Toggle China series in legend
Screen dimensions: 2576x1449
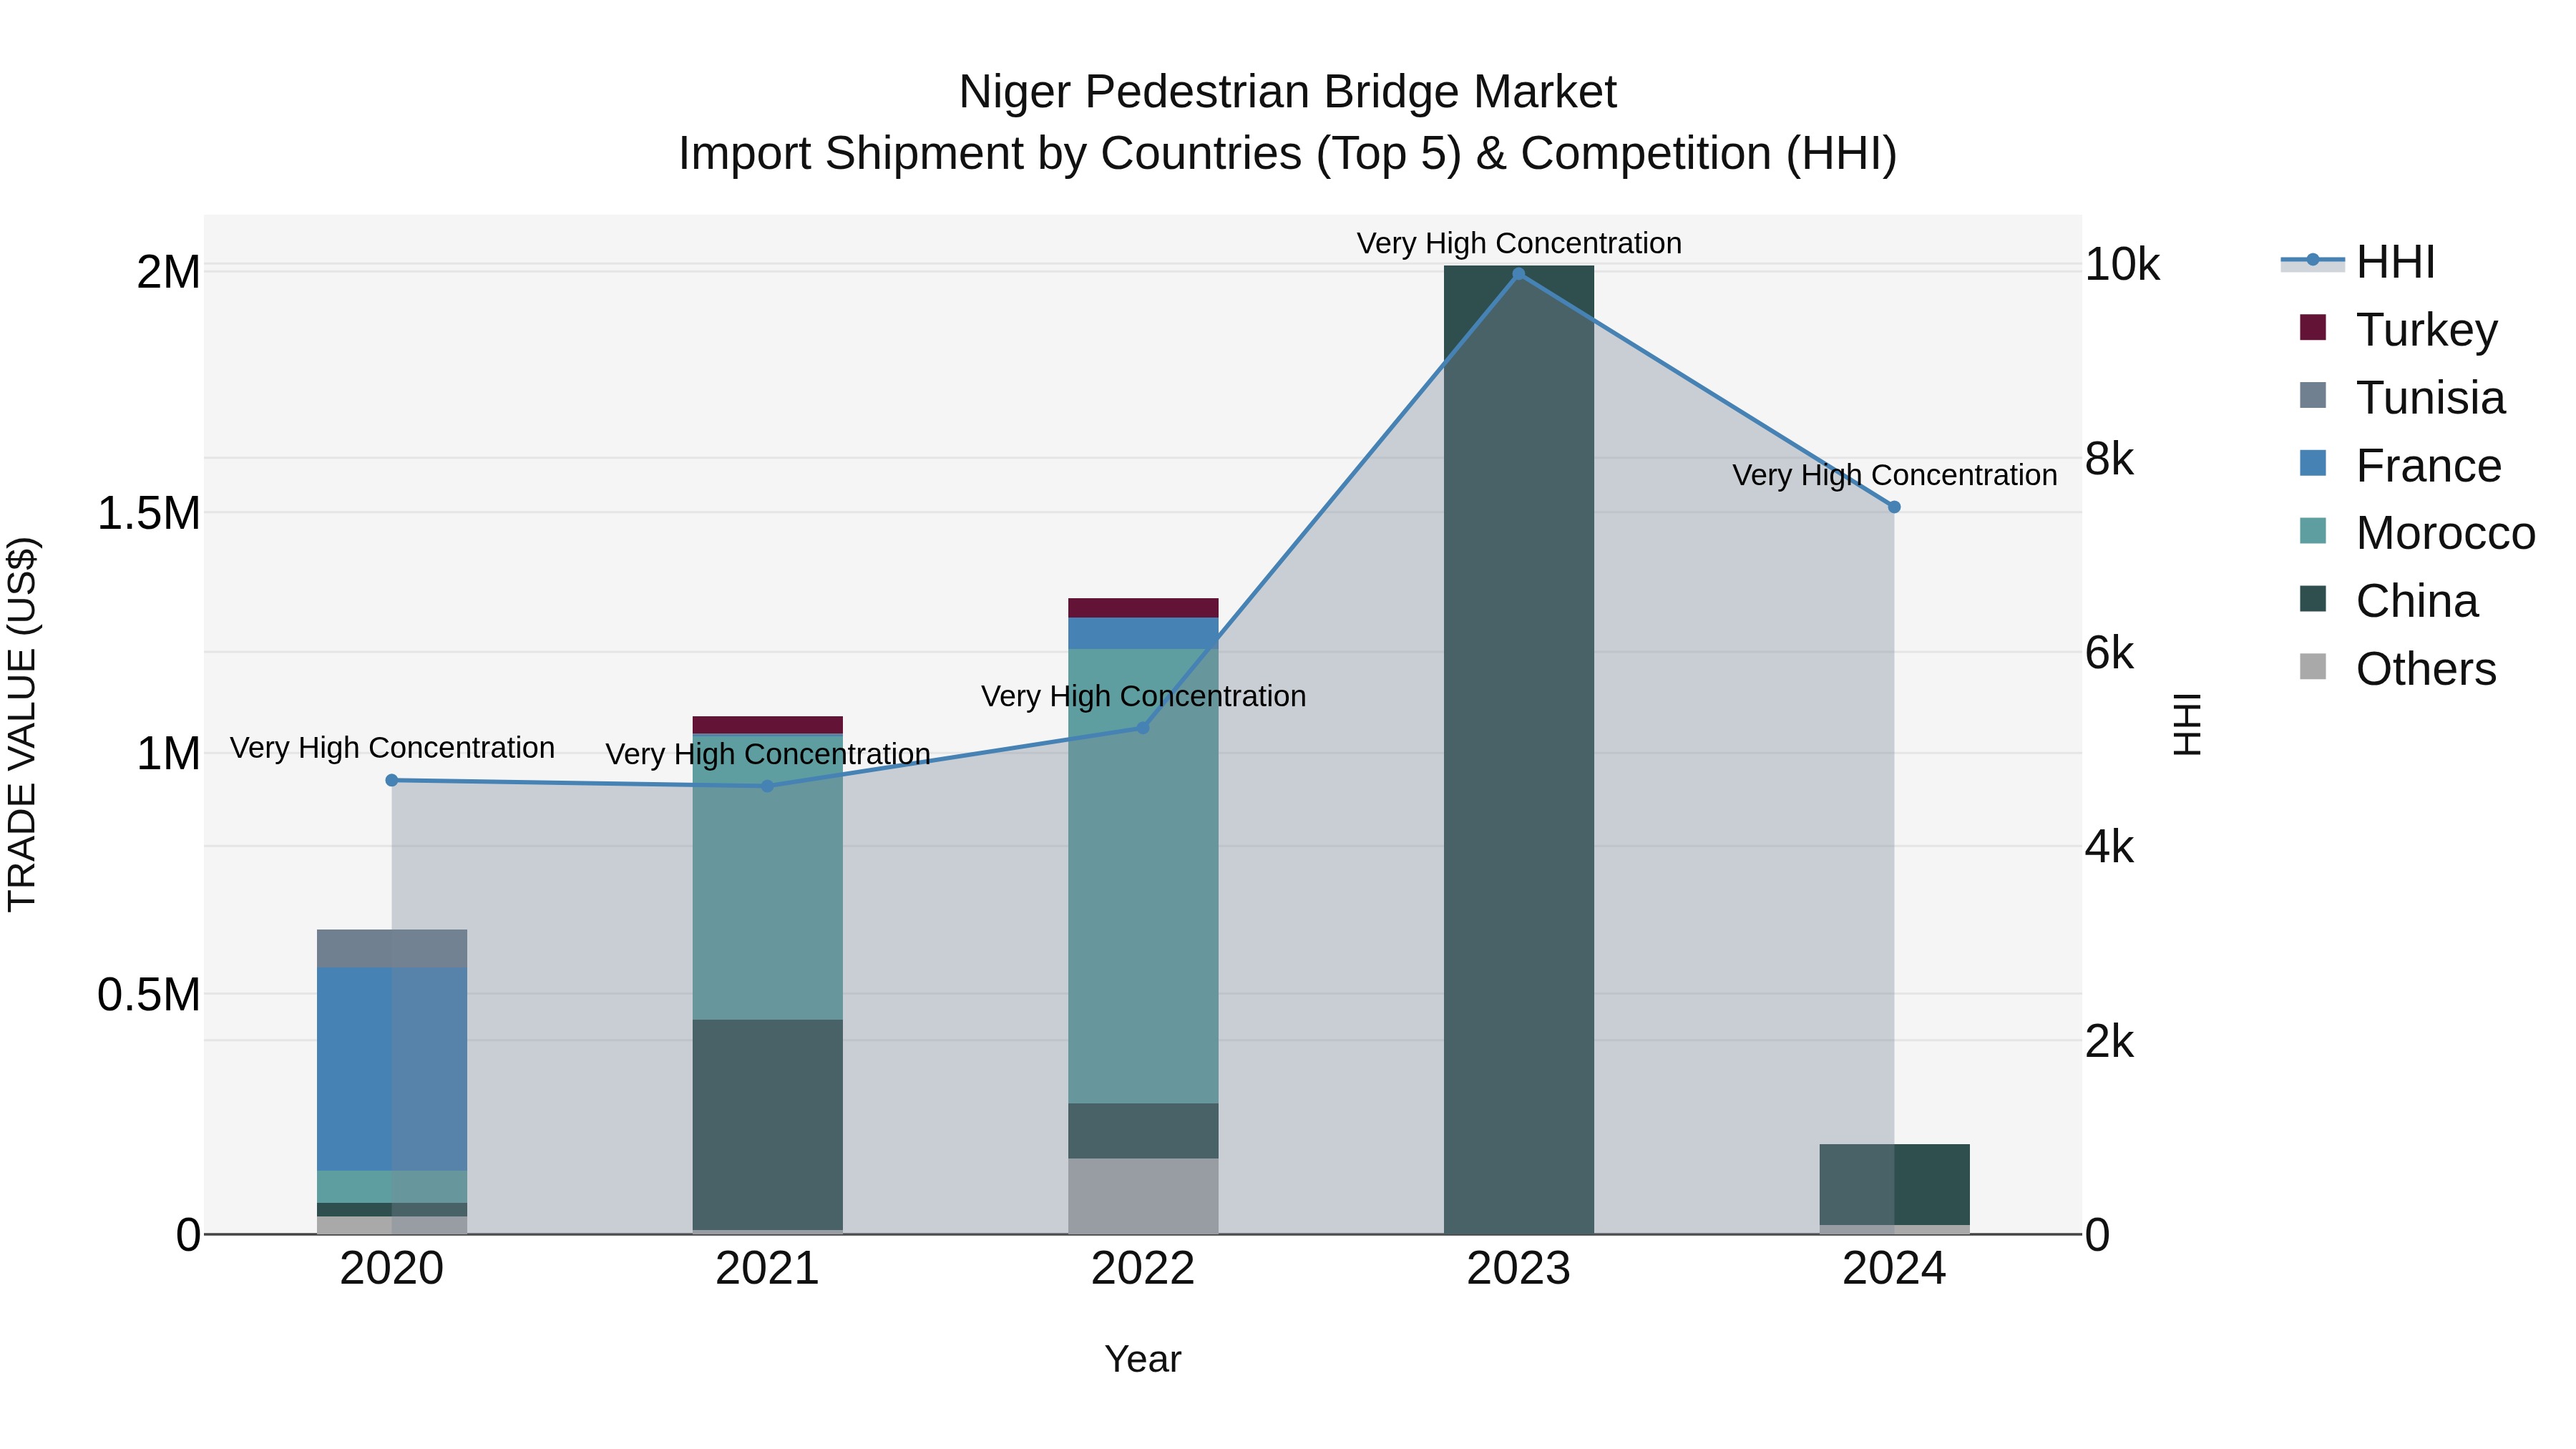[x=2388, y=601]
